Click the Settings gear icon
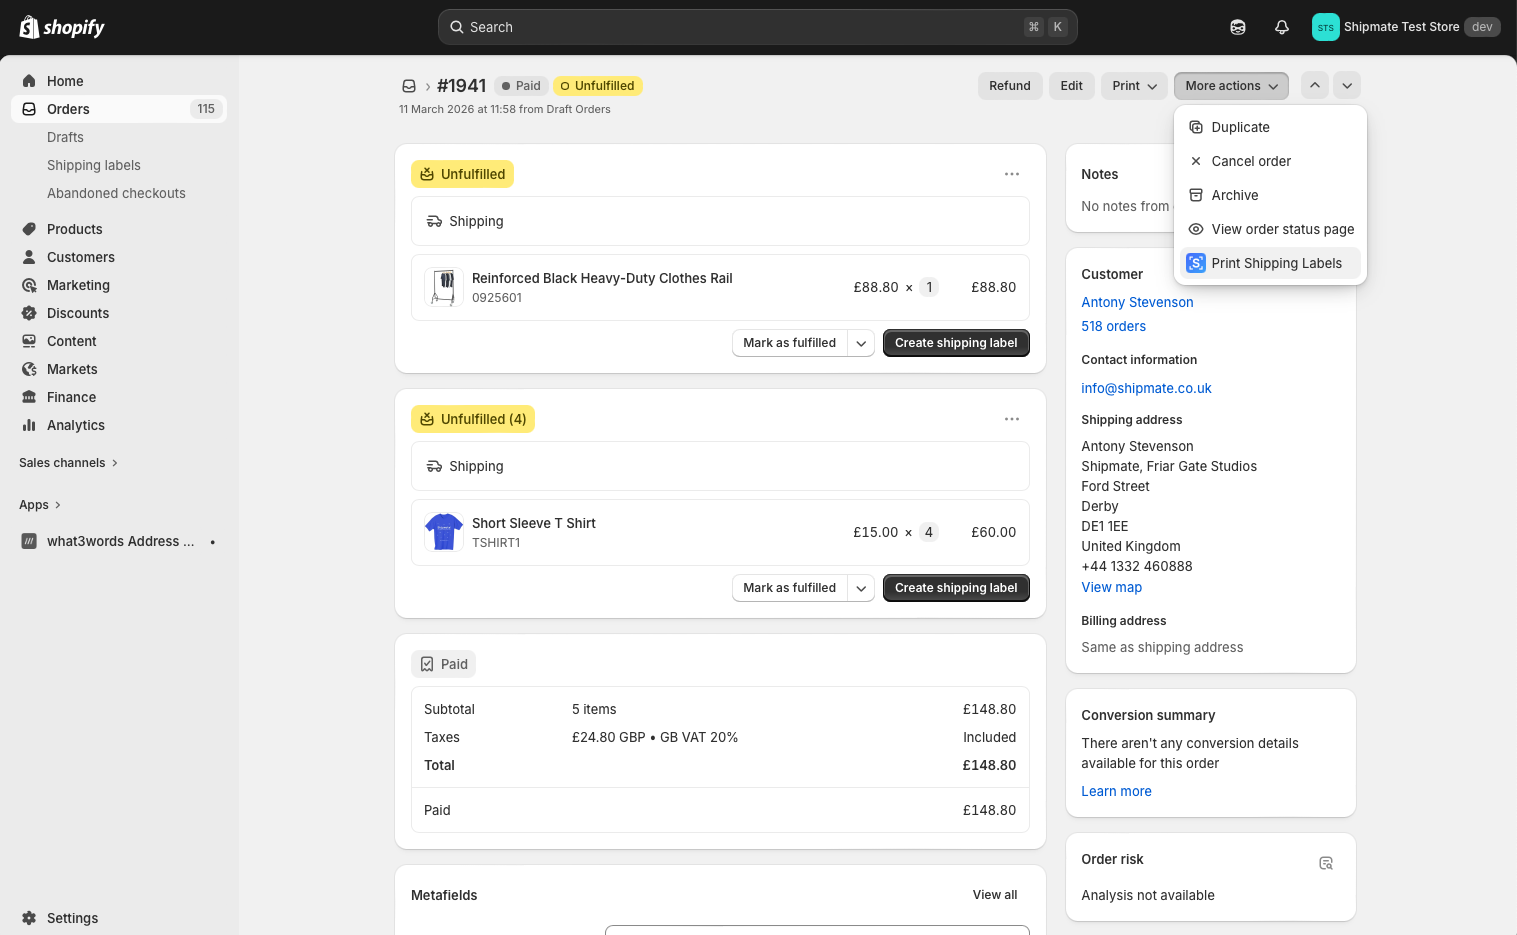 tap(29, 918)
